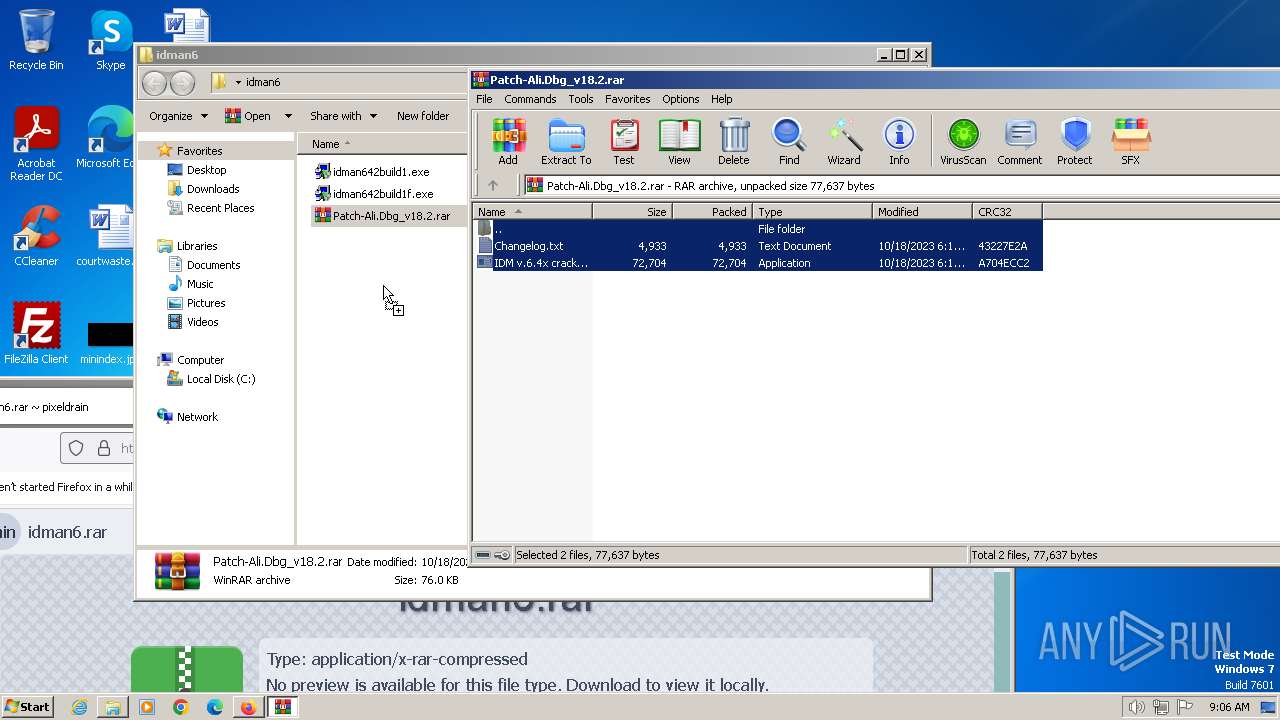The width and height of the screenshot is (1280, 720).
Task: Add a Comment to archive
Action: 1020,141
